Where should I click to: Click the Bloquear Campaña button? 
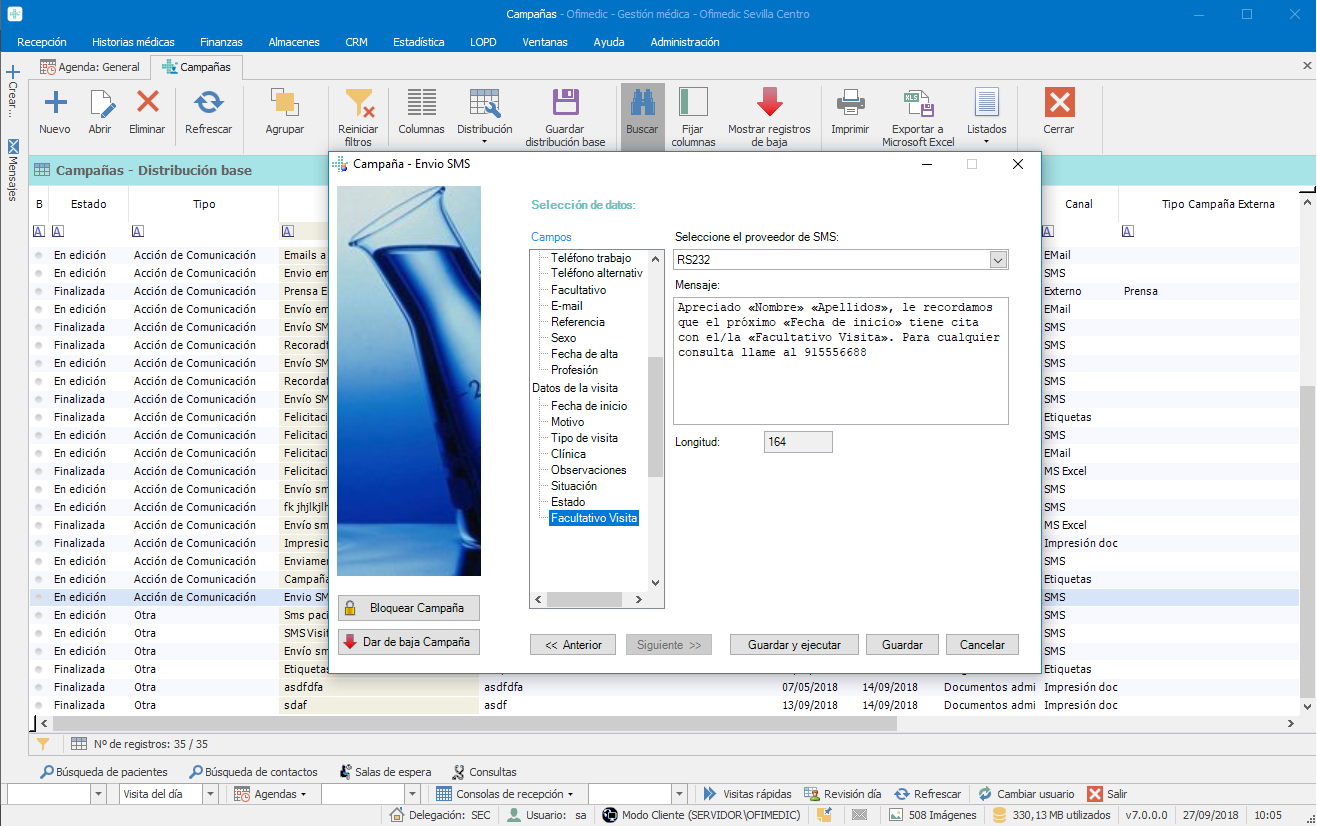point(408,608)
